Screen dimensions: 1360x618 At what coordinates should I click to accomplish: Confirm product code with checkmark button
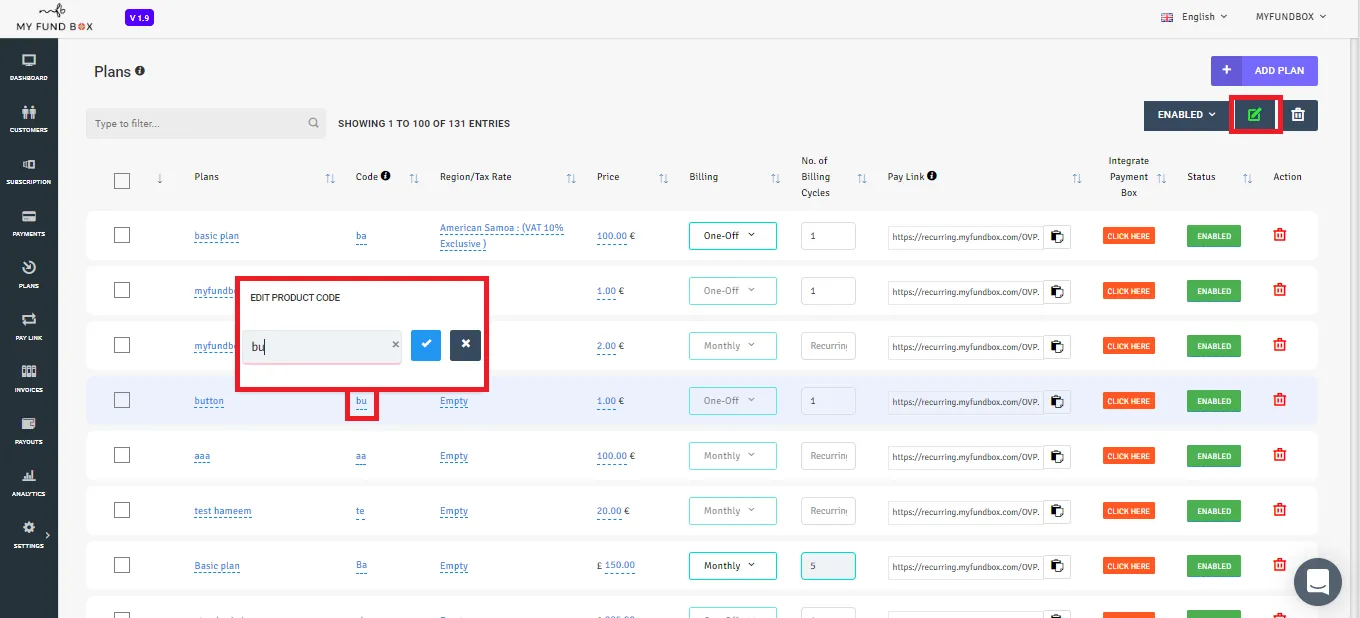click(426, 345)
